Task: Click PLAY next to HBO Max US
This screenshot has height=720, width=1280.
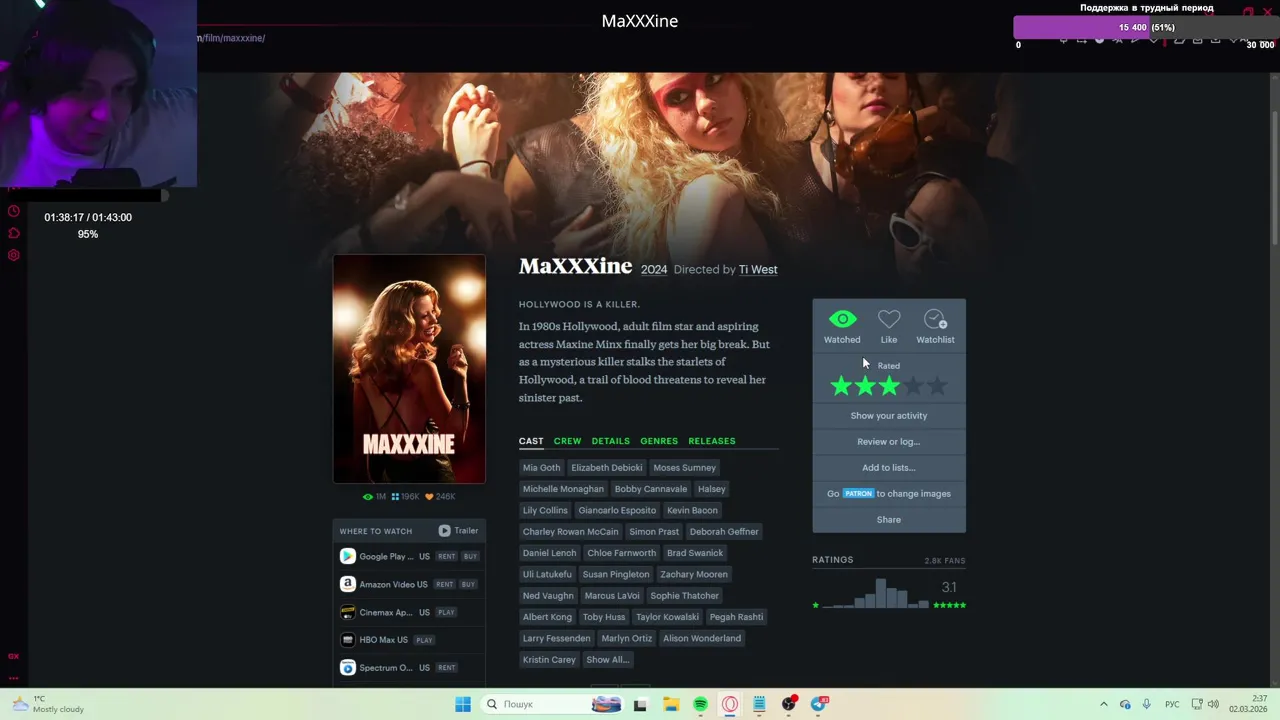Action: (424, 641)
